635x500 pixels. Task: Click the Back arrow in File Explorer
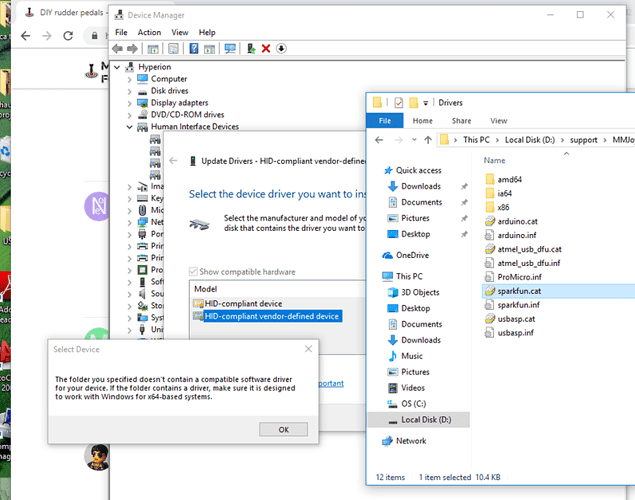[x=382, y=140]
